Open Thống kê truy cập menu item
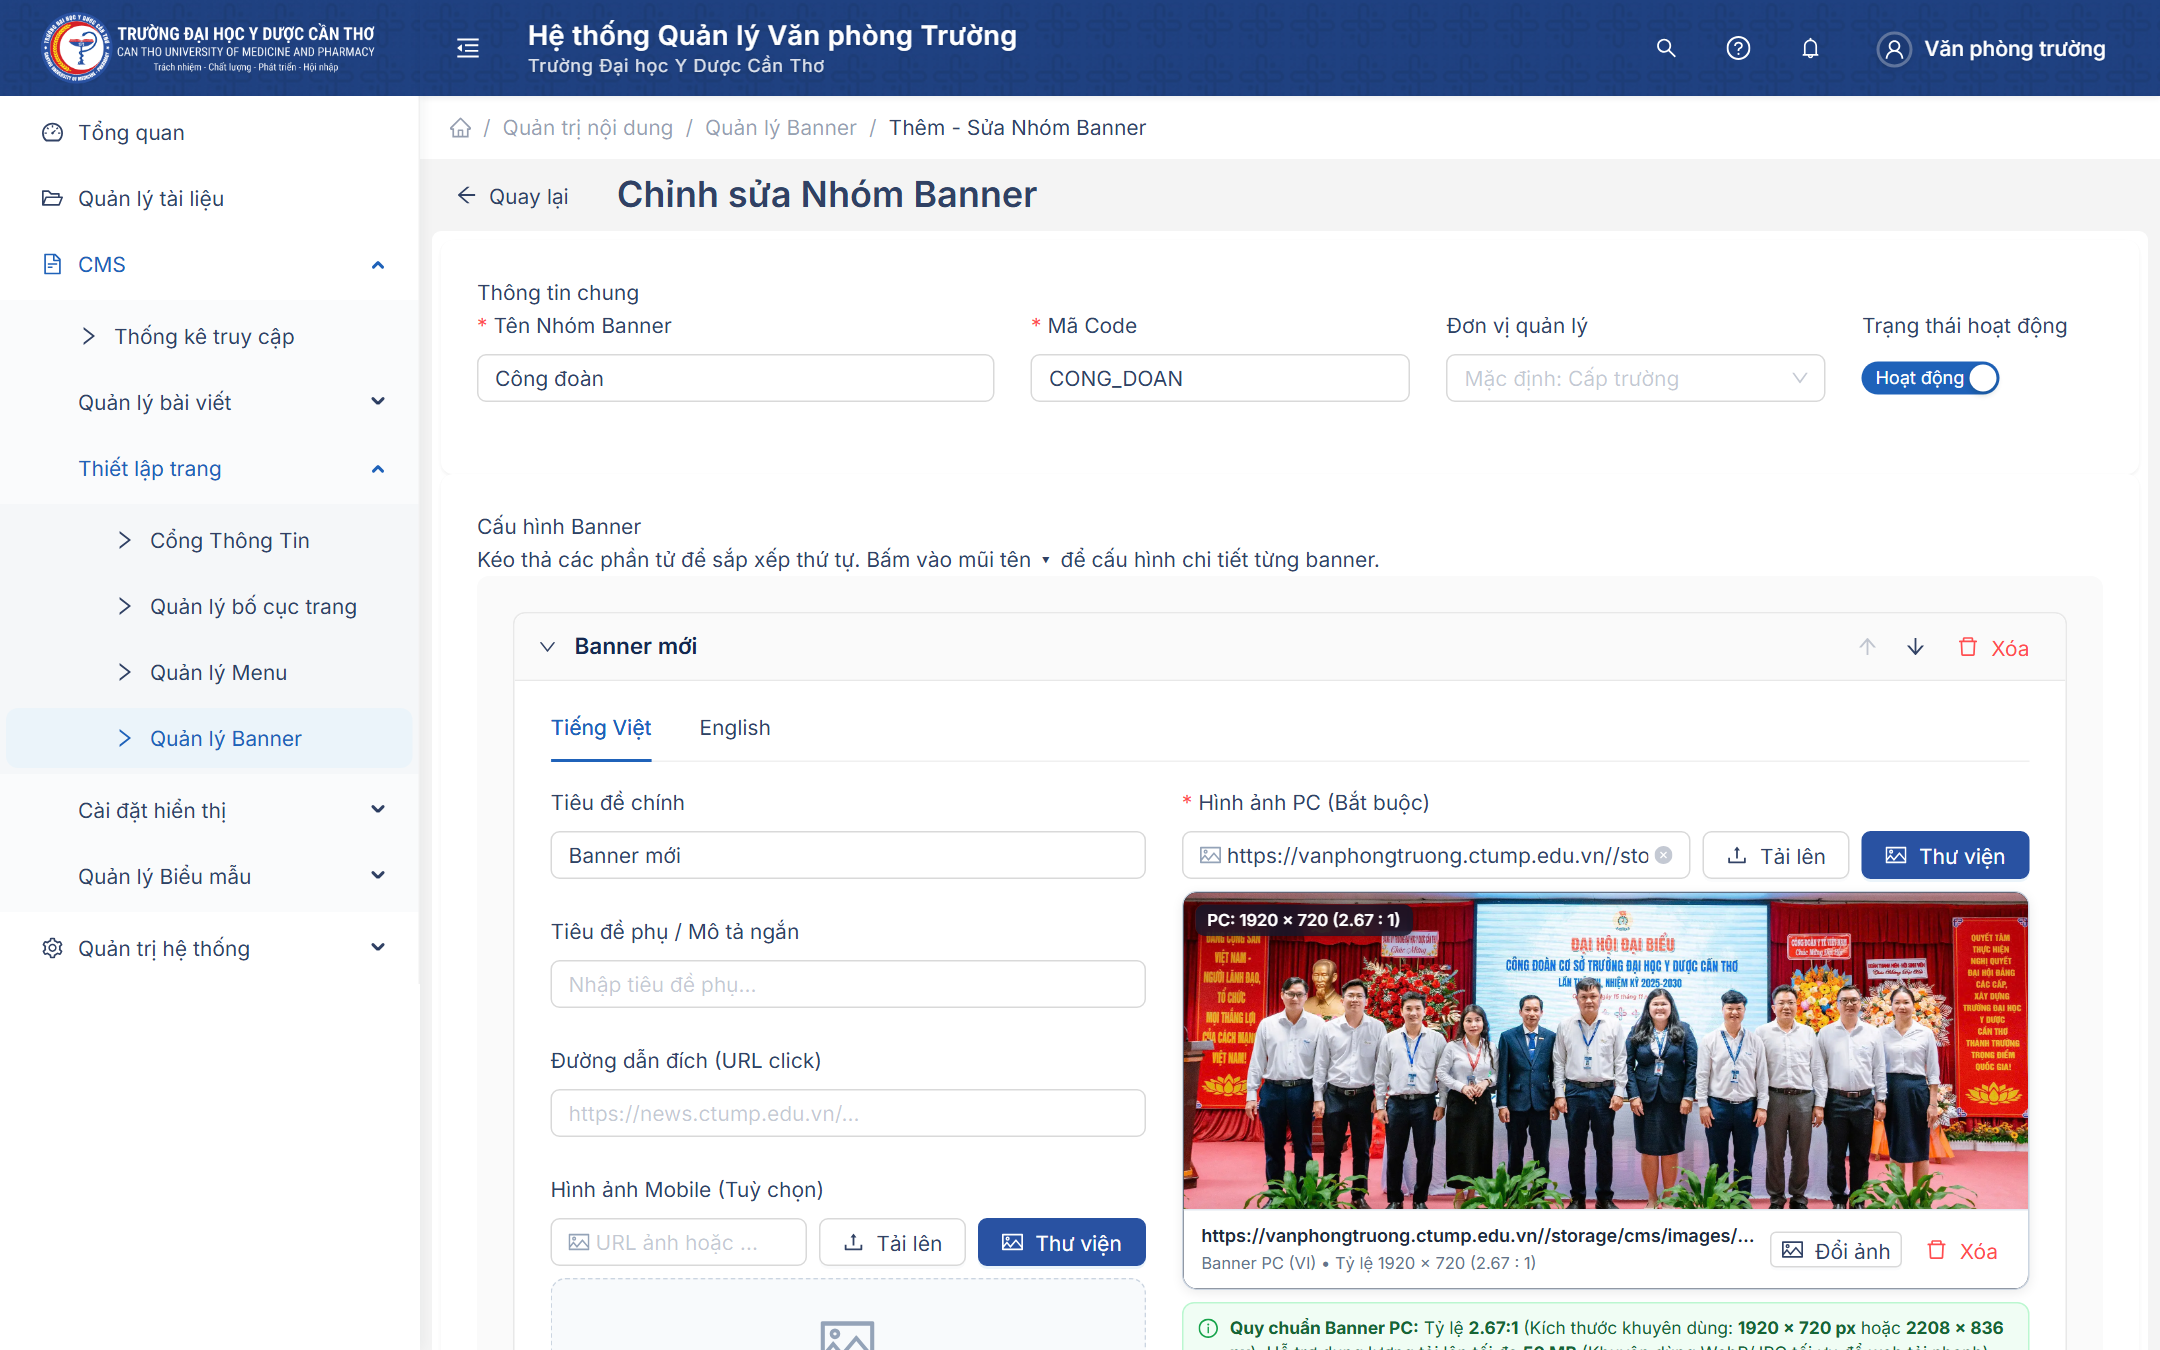Screen dimensions: 2160x1350 (x=210, y=337)
